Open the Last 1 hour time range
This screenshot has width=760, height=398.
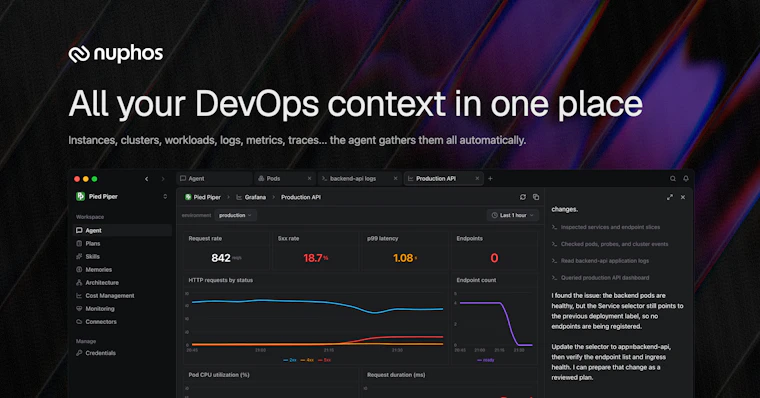tap(512, 215)
